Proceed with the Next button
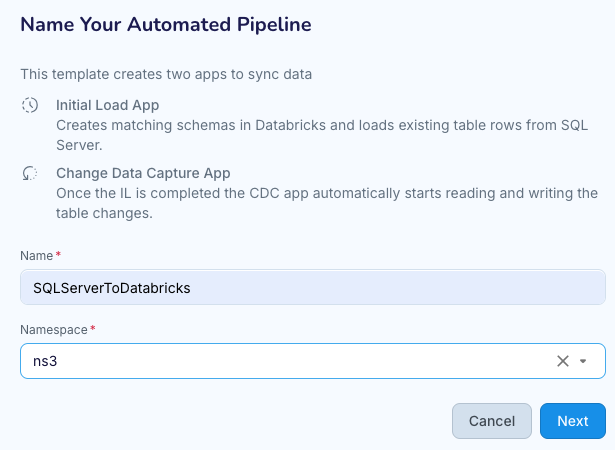Viewport: 615px width, 450px height. pos(572,421)
